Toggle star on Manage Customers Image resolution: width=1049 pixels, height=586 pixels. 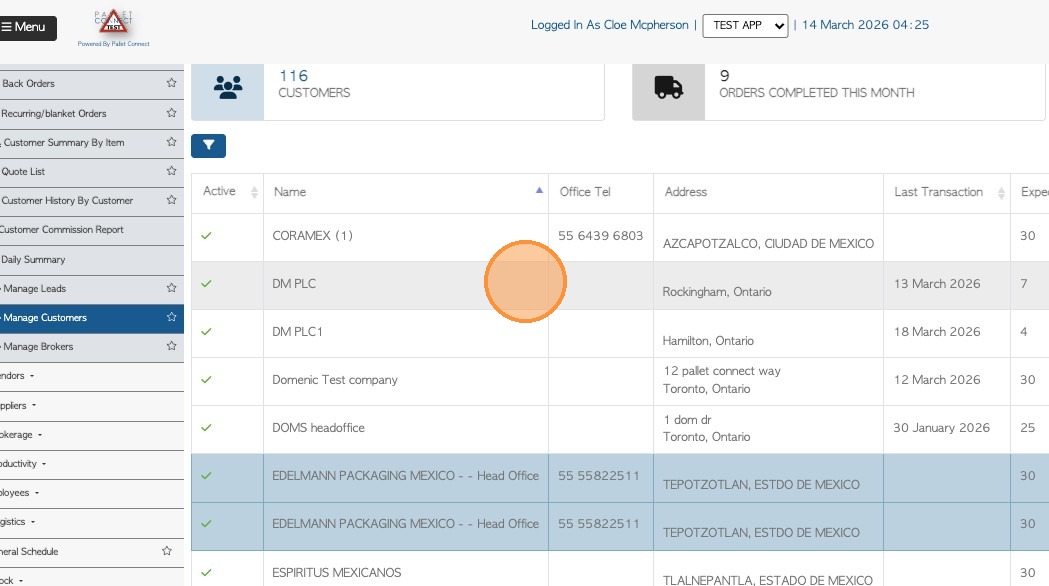(x=171, y=317)
